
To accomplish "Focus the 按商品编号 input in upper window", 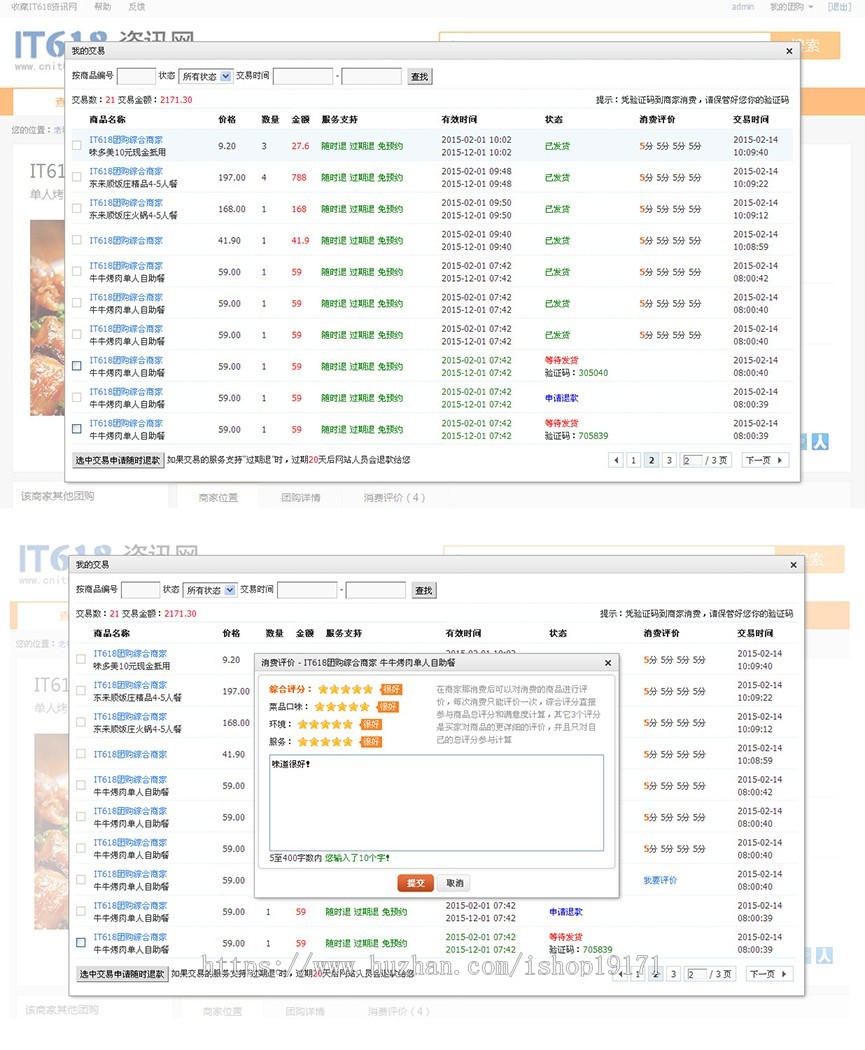I will click(x=136, y=76).
